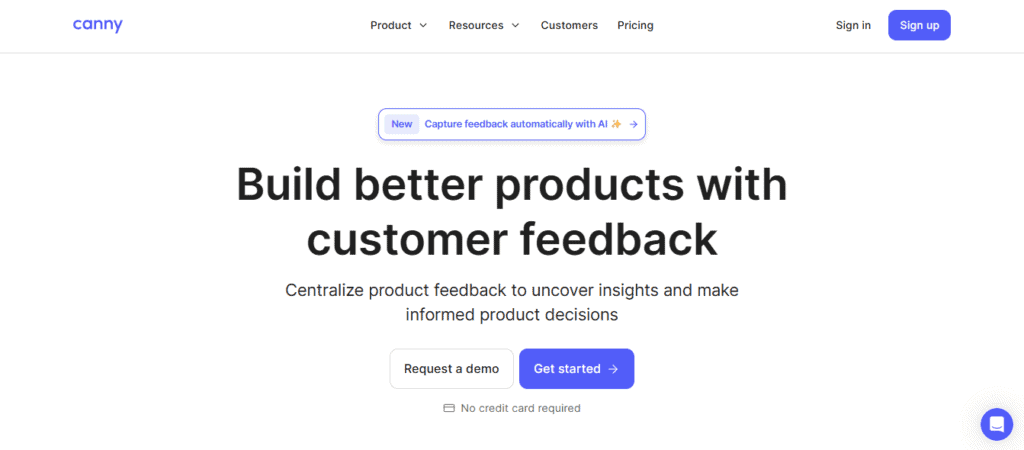
Task: Open the Product navigation menu
Action: 398,25
